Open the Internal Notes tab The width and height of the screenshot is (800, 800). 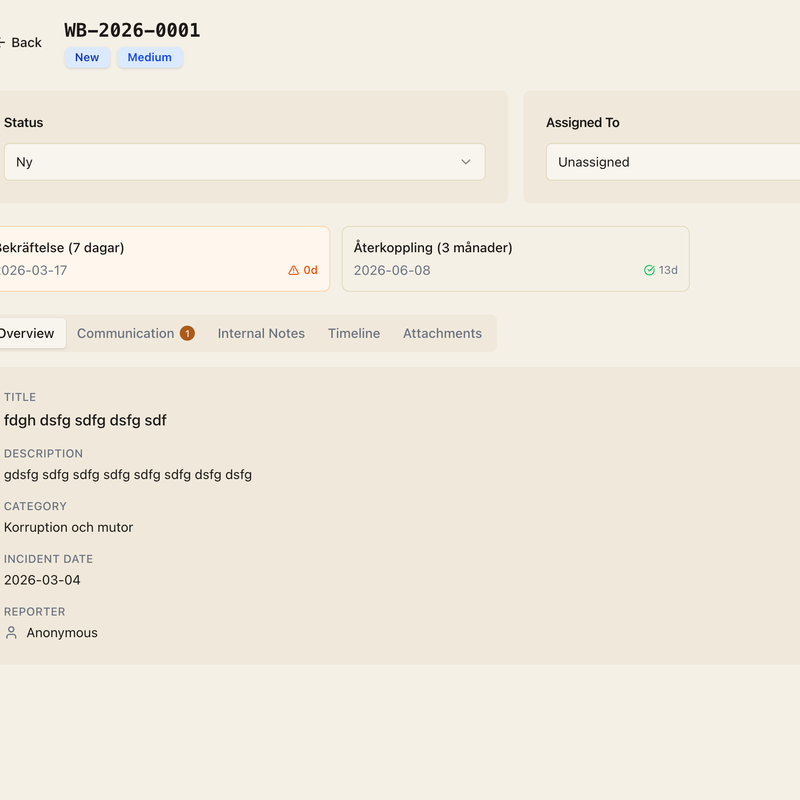(261, 333)
